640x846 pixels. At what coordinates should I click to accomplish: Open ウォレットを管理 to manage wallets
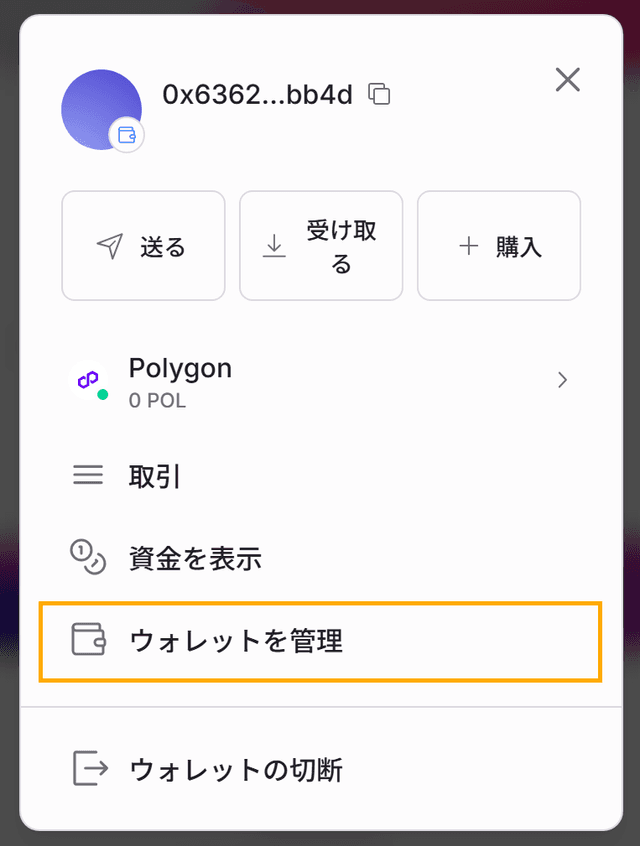point(235,642)
